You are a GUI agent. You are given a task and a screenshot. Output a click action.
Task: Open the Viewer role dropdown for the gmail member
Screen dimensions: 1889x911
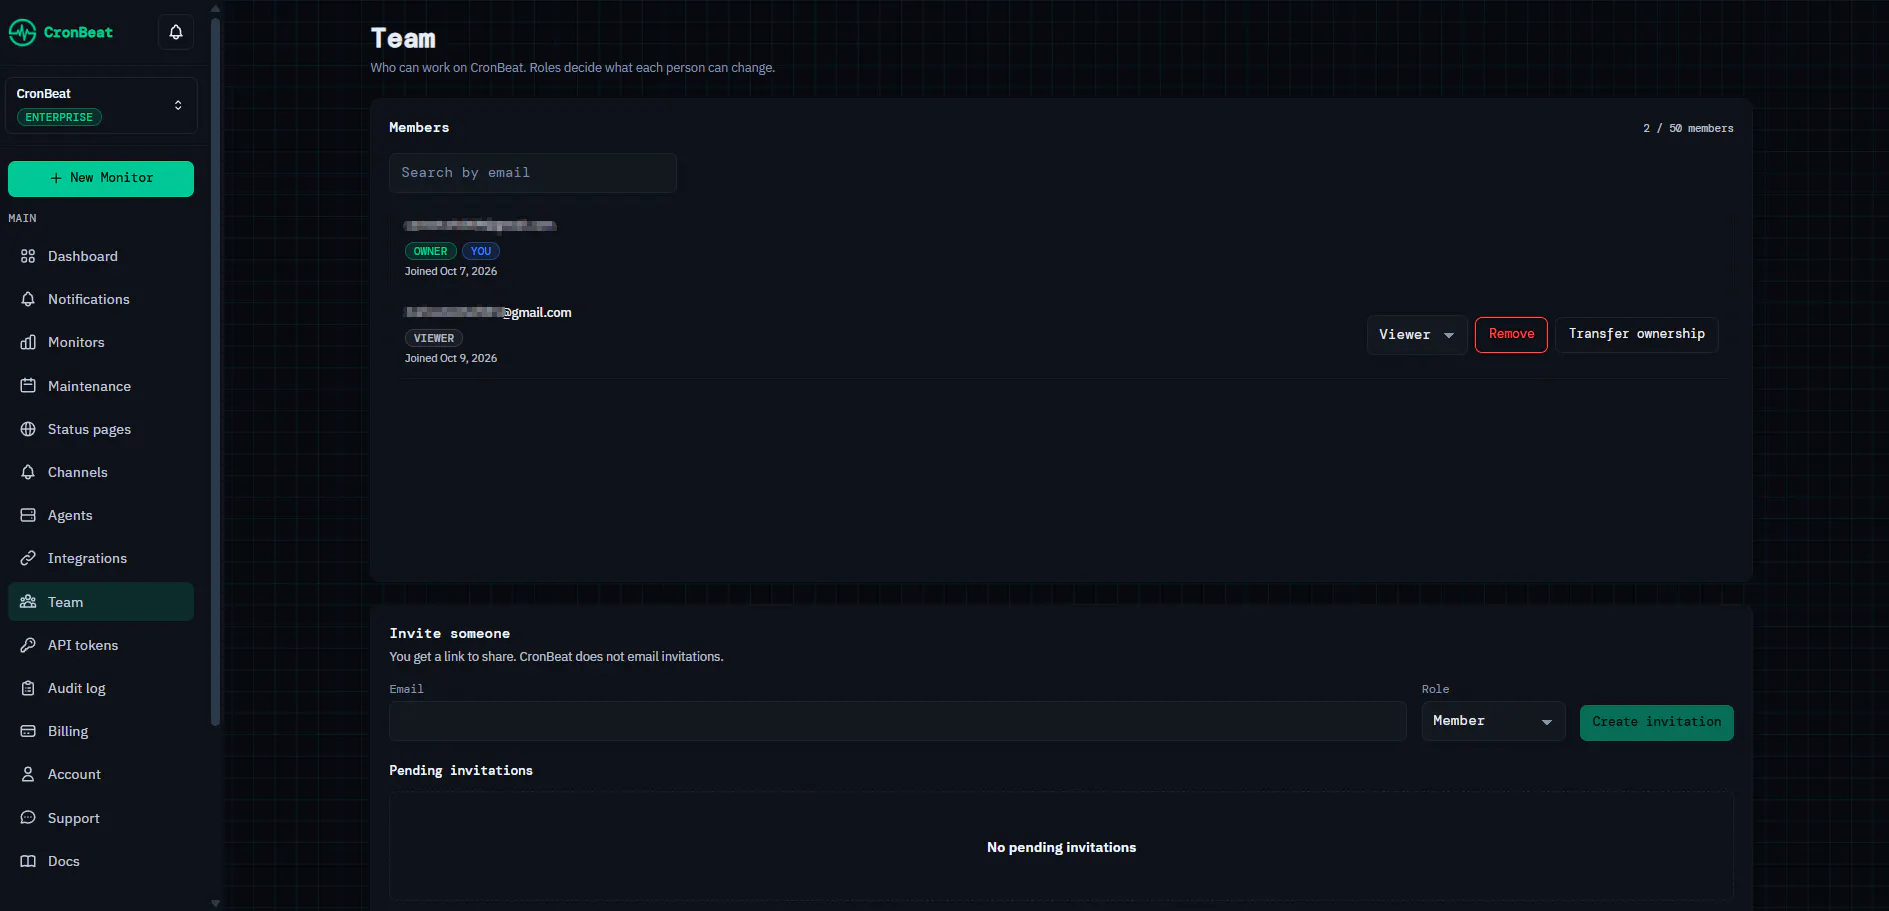click(x=1417, y=335)
